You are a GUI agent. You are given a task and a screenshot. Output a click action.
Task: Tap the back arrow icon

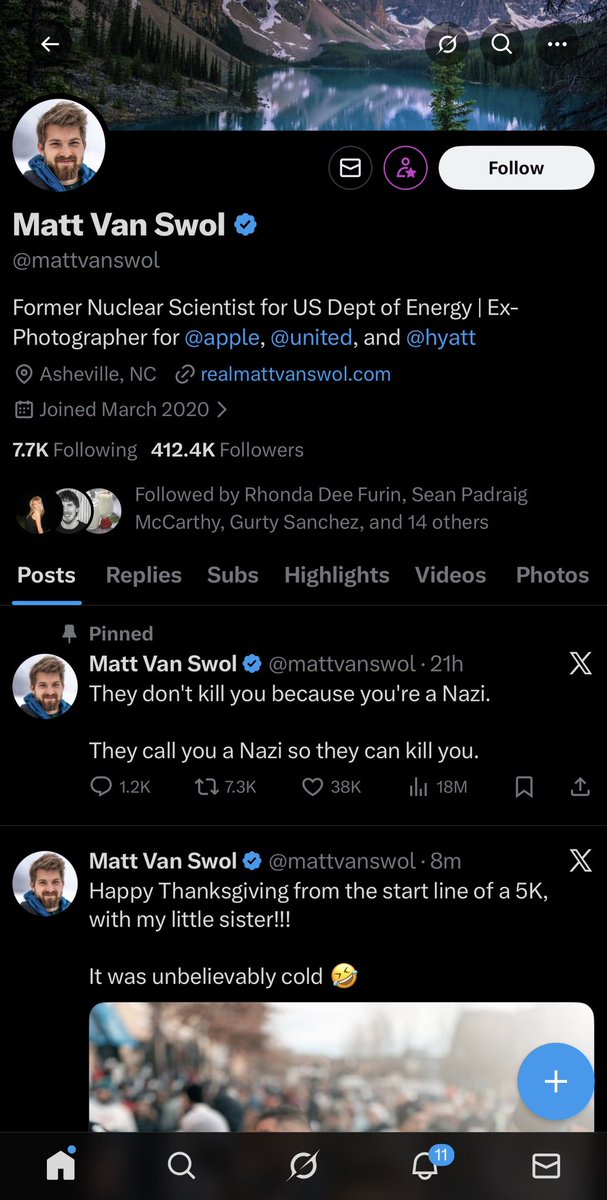click(50, 44)
